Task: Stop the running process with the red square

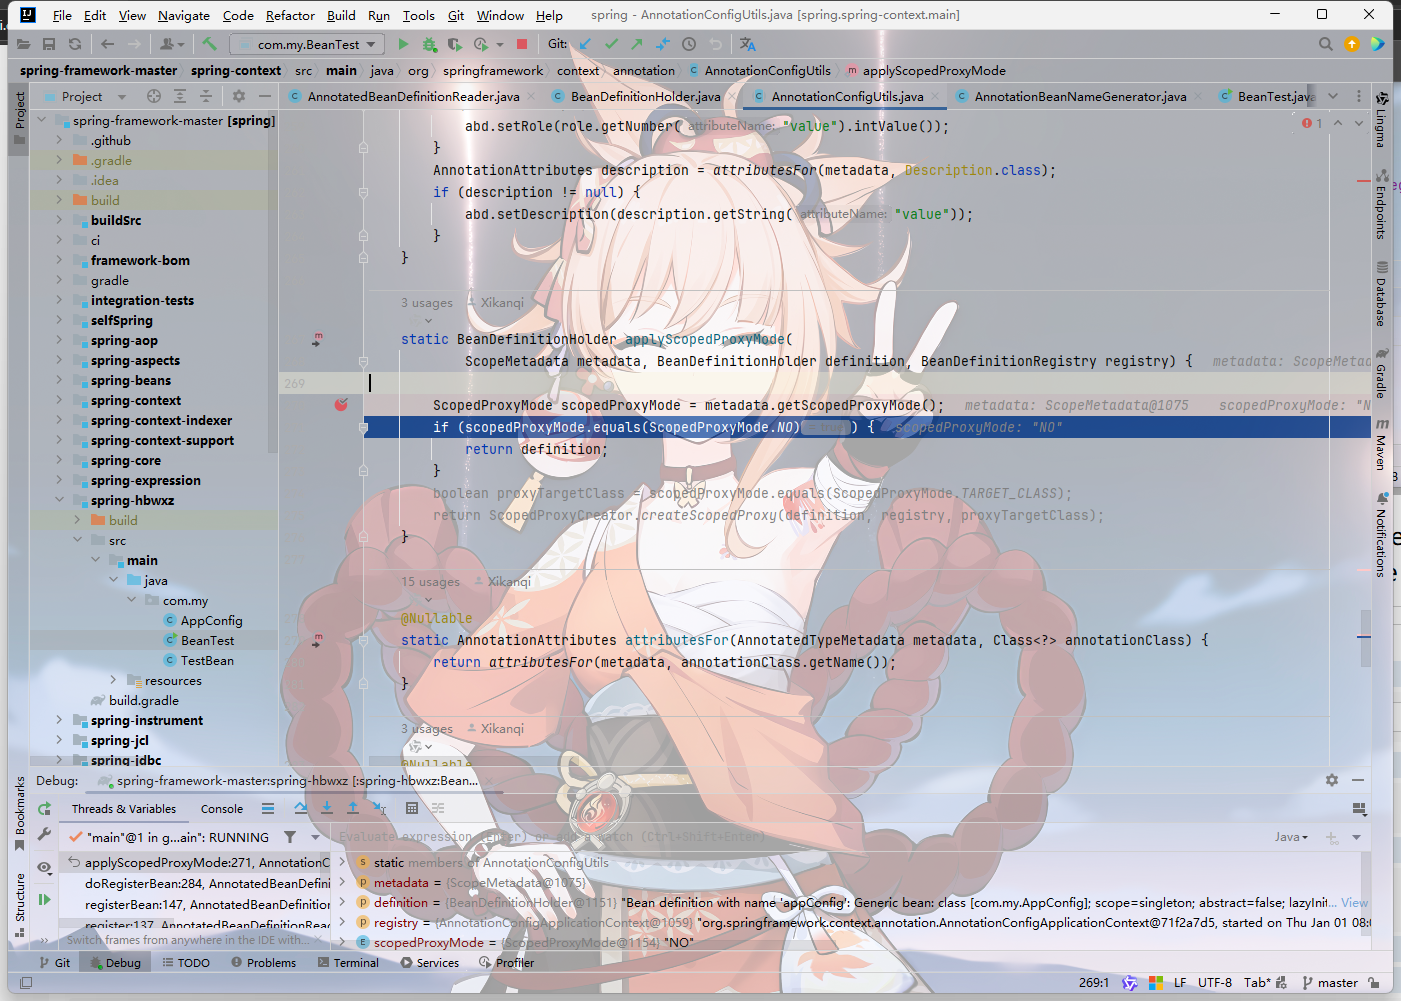Action: coord(522,44)
